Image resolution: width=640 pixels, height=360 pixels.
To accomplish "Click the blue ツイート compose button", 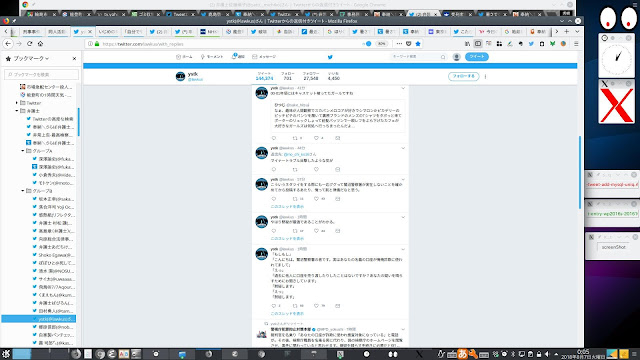I will click(x=477, y=57).
